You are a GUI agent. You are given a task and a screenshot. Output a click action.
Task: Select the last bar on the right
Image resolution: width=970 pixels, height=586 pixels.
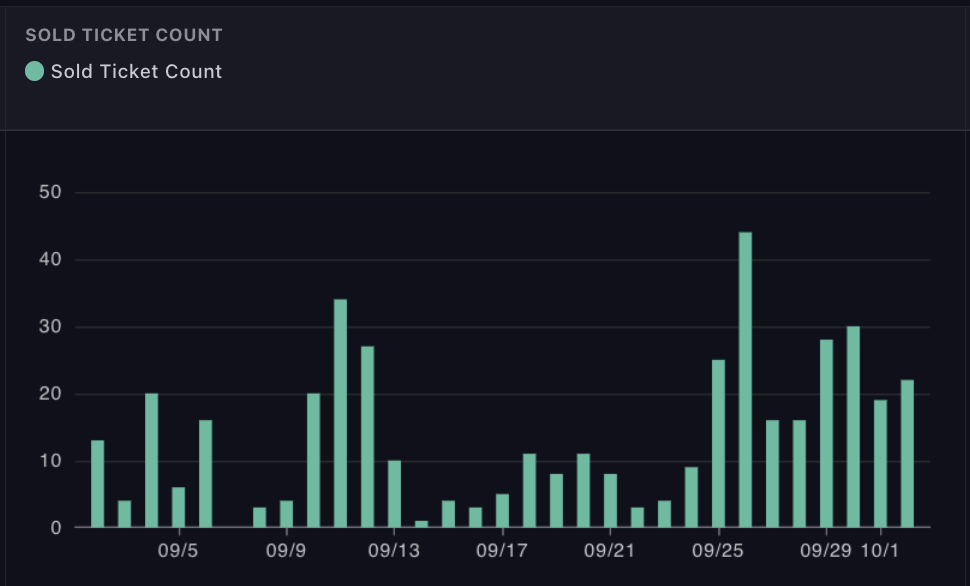[x=907, y=454]
